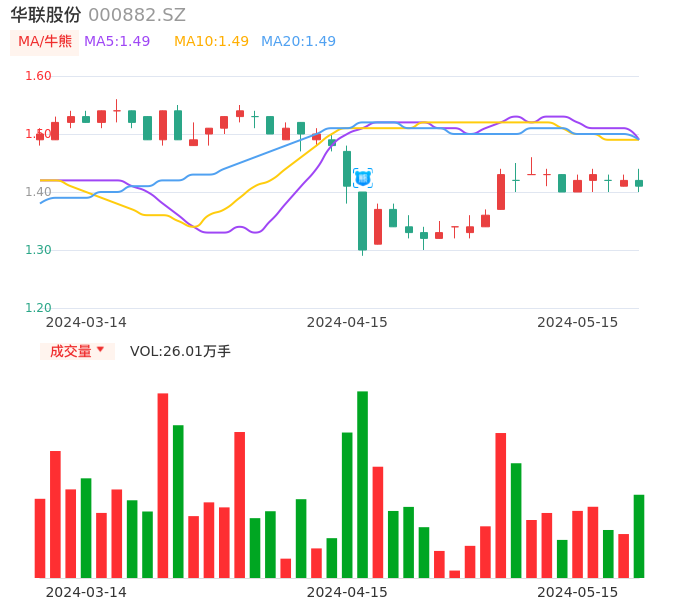
Task: Select the 2024-05-15 date on price chart axis
Action: (x=578, y=322)
